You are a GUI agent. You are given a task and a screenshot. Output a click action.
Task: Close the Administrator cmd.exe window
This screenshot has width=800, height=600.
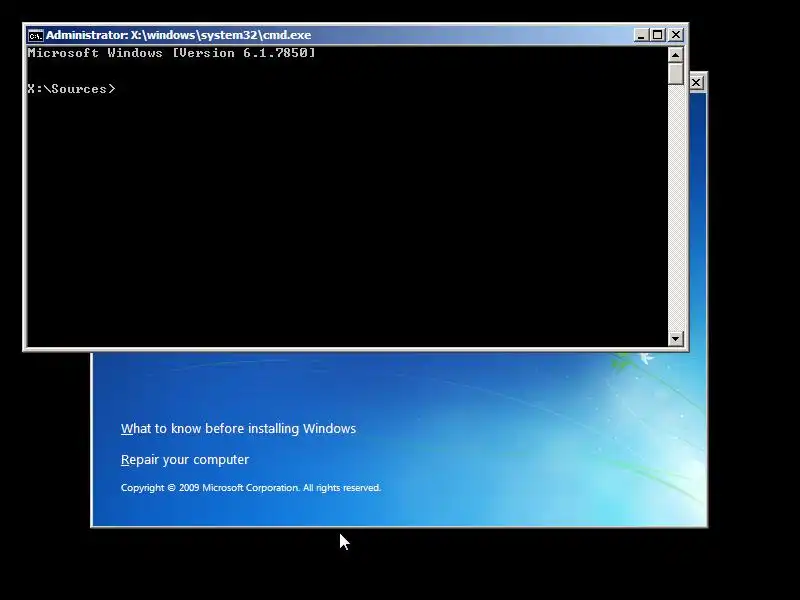pos(676,35)
